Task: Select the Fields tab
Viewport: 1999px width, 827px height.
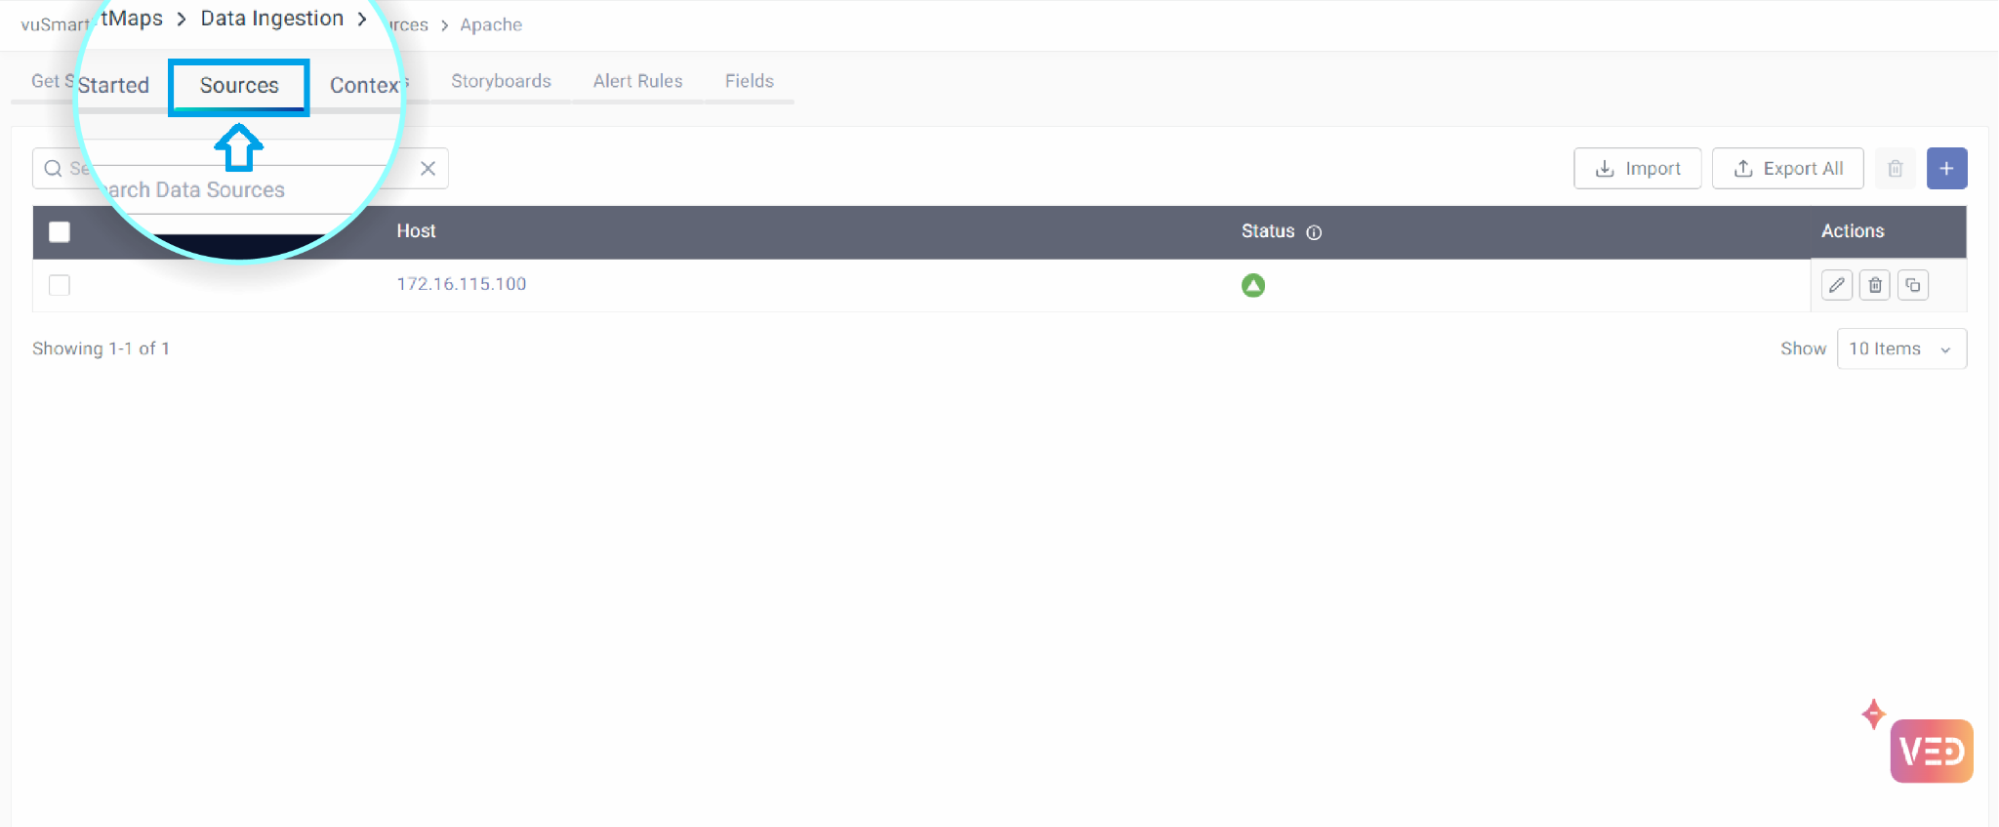Action: click(749, 81)
